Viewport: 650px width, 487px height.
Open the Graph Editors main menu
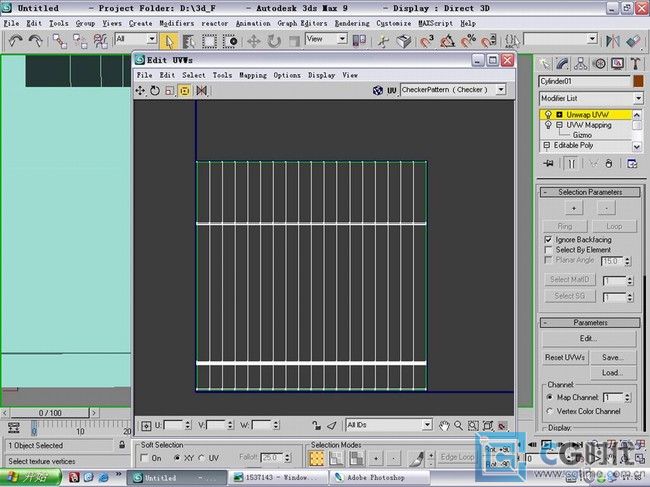click(302, 23)
